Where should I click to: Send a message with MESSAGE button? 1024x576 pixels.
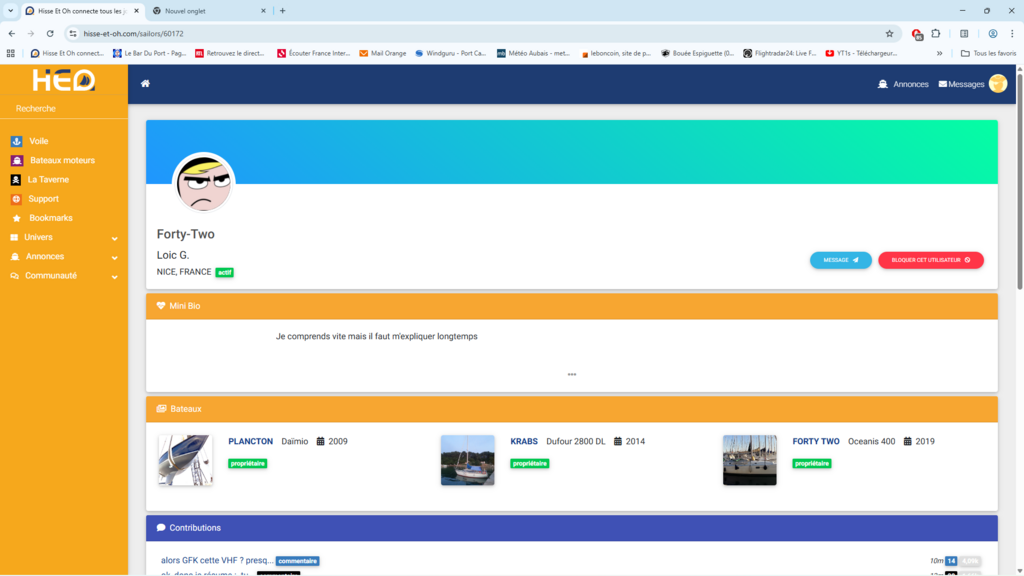click(840, 260)
